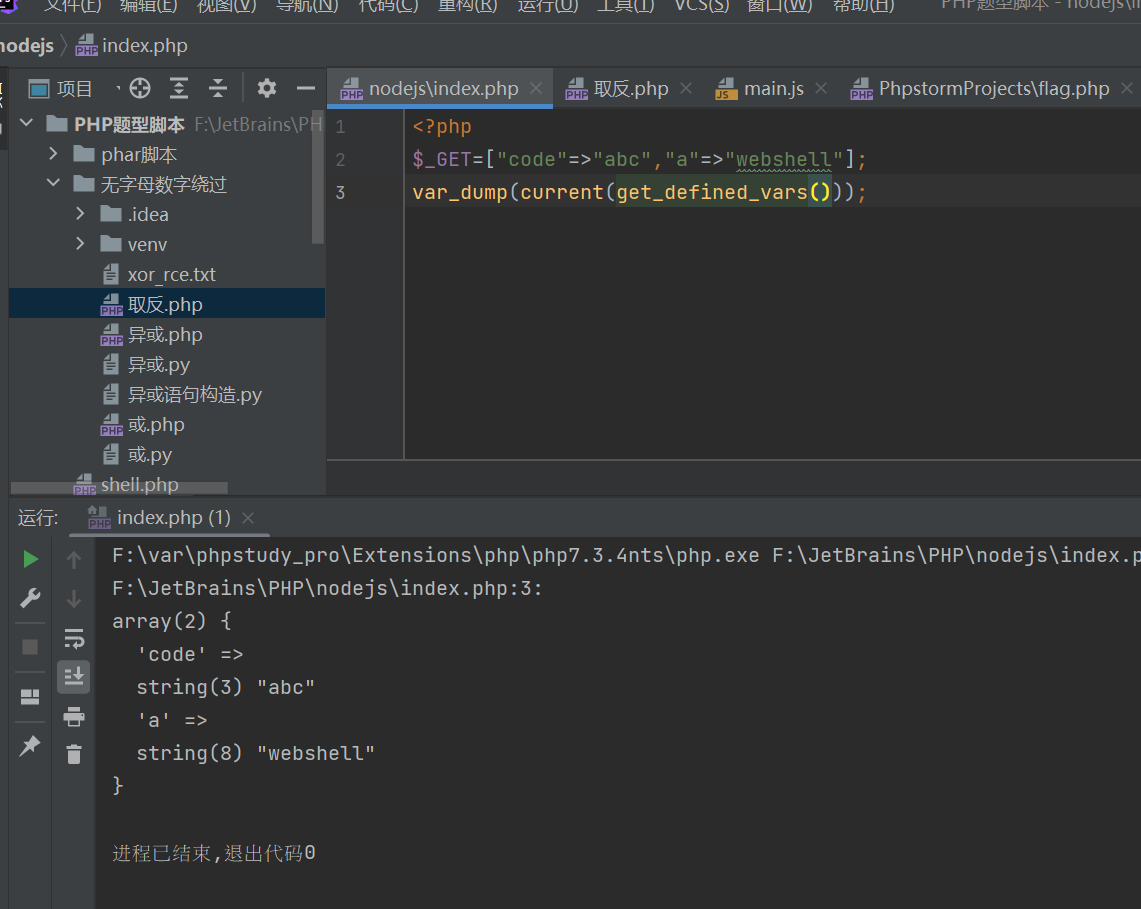Expand the phar脚本 folder
The height and width of the screenshot is (909, 1141).
tap(53, 154)
